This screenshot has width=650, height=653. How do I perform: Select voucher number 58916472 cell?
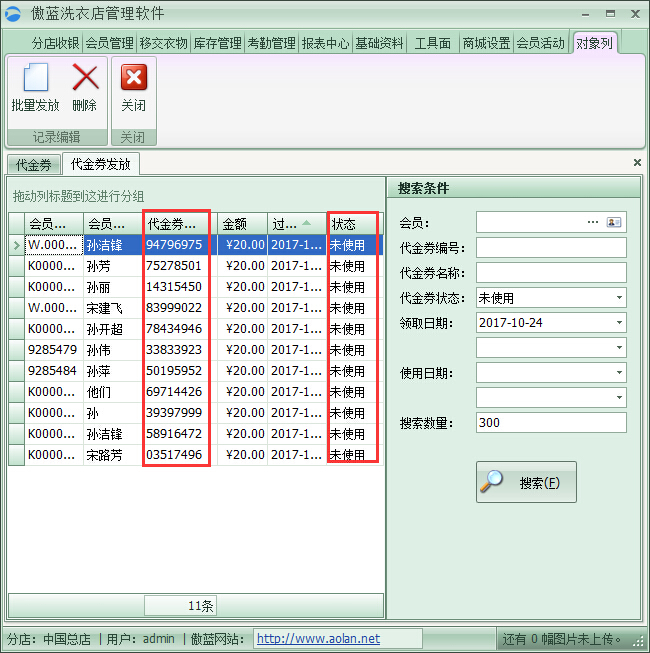point(179,434)
